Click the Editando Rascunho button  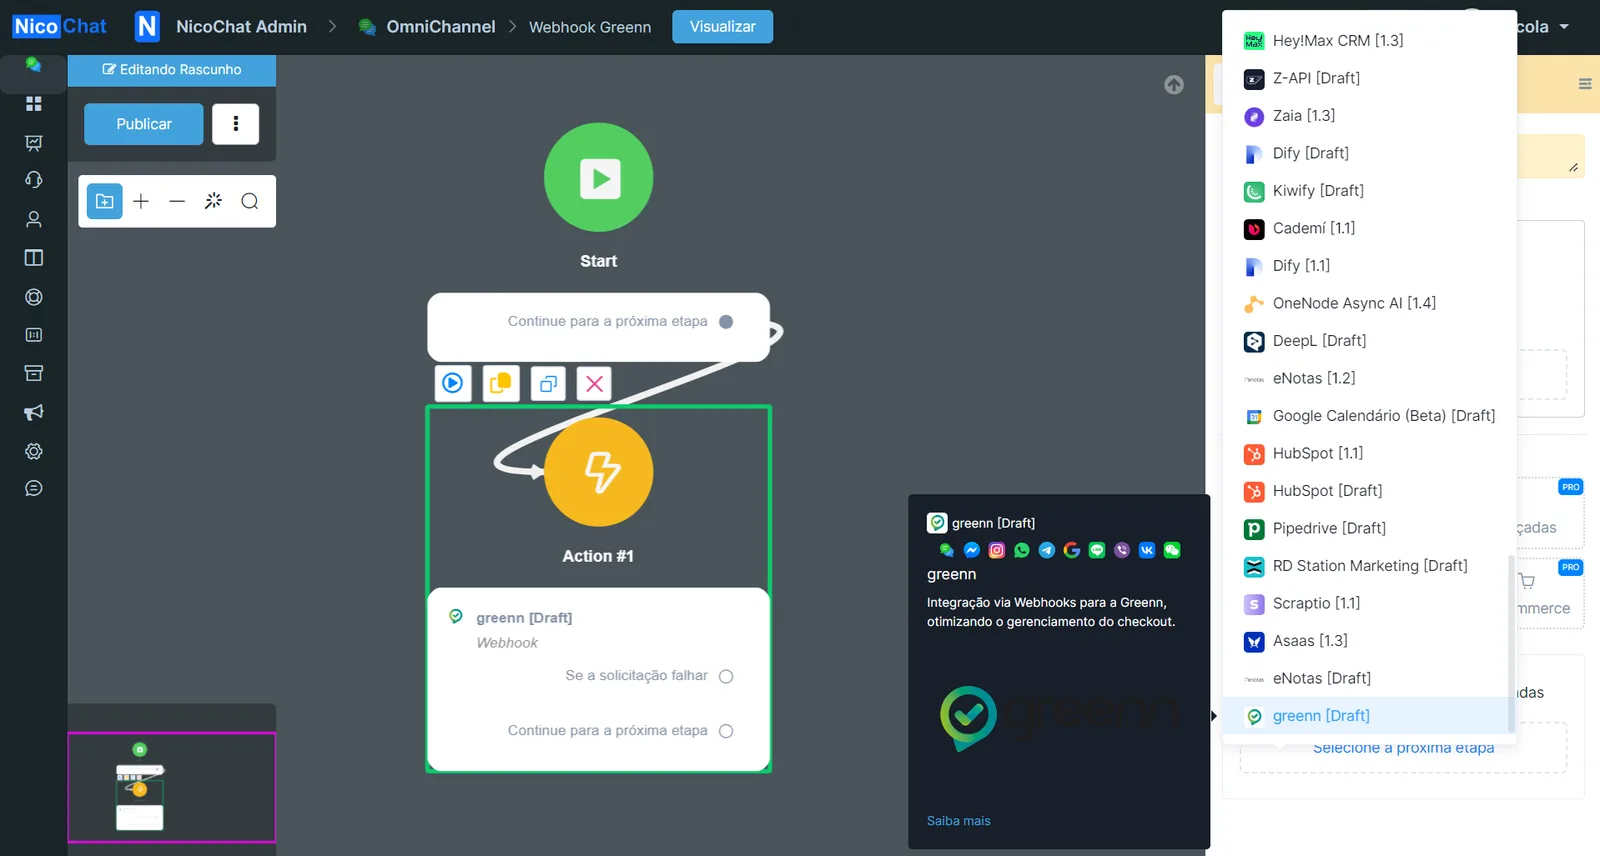[172, 70]
